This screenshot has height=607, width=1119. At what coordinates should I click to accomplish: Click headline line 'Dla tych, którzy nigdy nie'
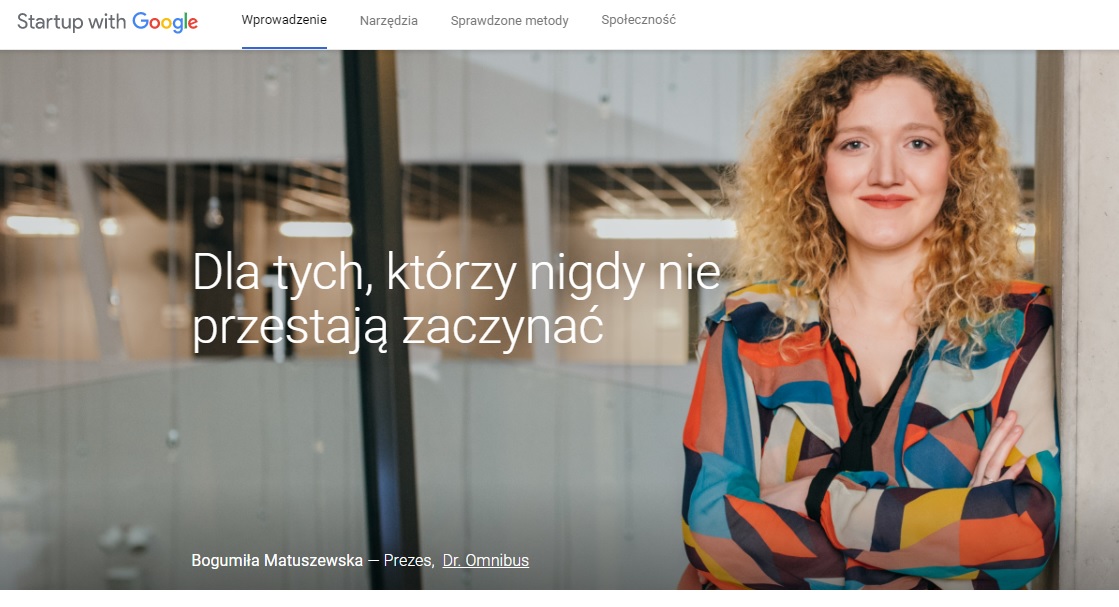457,272
